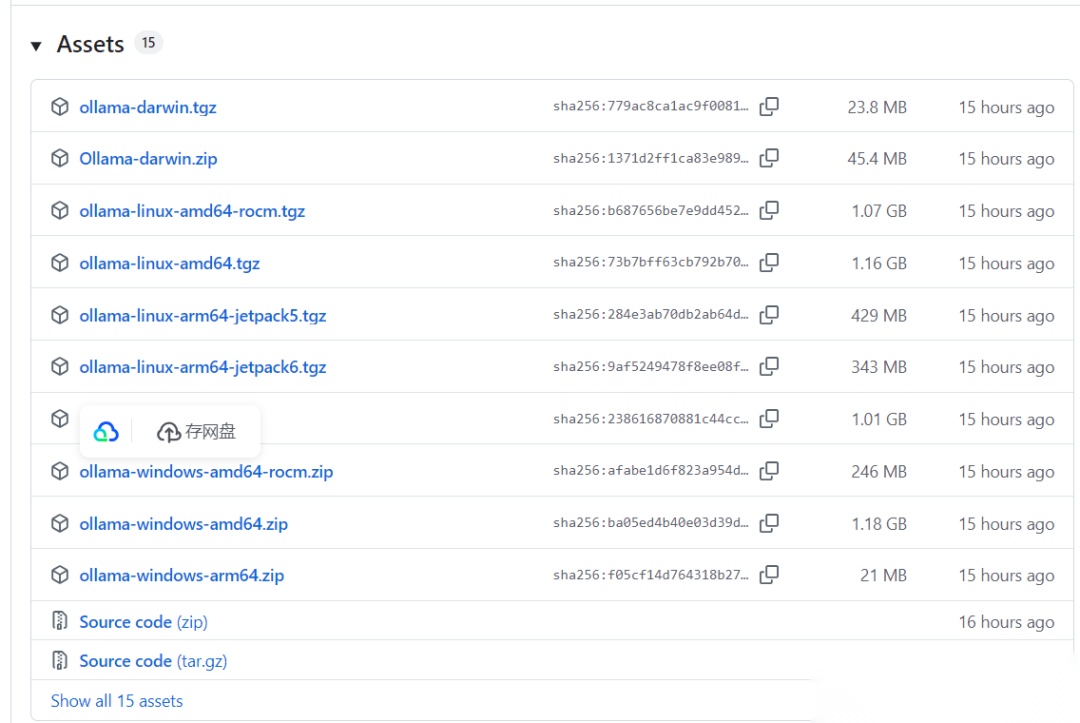Click package icon beside ollama-darwin.tgz

coord(60,107)
